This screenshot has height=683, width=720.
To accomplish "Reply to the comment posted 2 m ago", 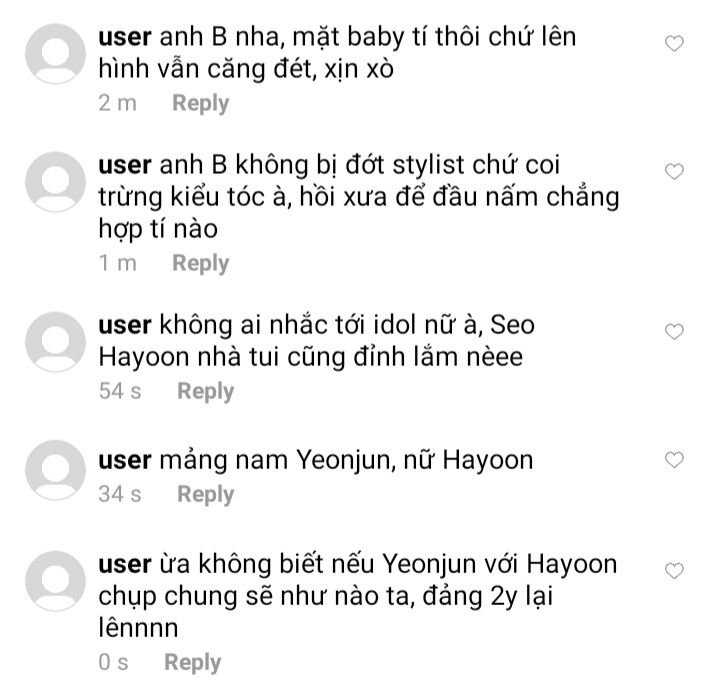I will [201, 103].
